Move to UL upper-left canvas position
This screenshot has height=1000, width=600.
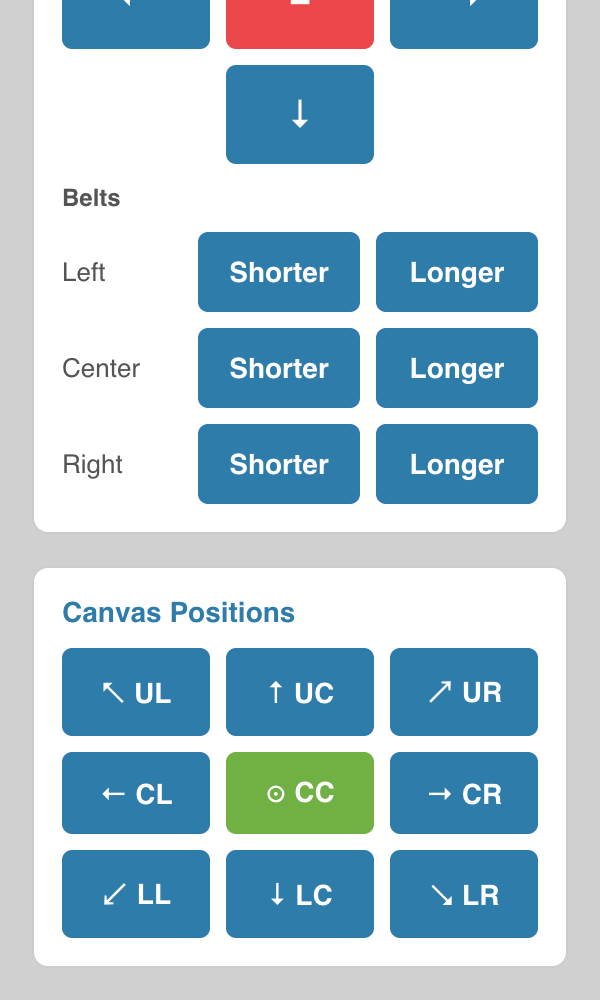pyautogui.click(x=136, y=692)
